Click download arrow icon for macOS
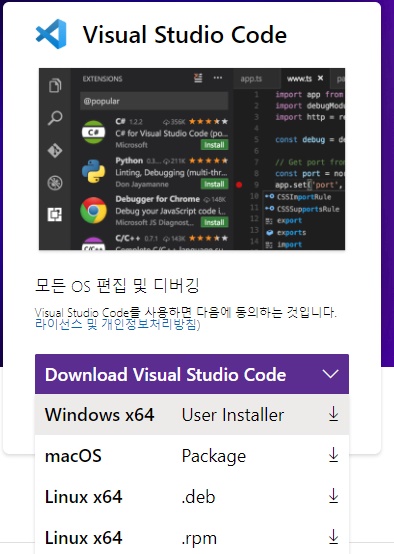Image resolution: width=394 pixels, height=554 pixels. (x=334, y=455)
